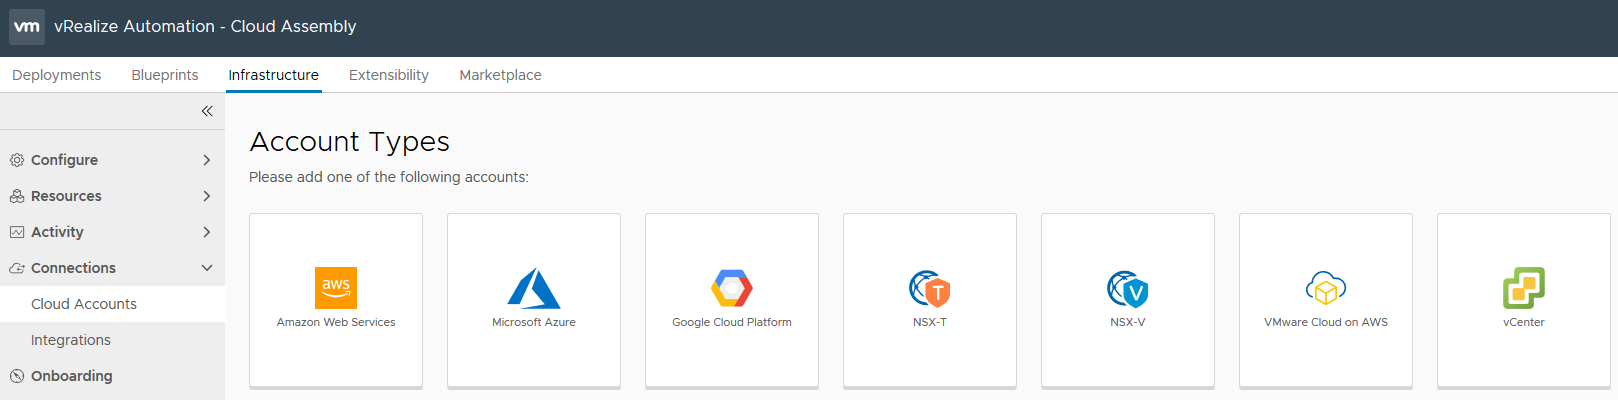Go to the Extensibility tab
The width and height of the screenshot is (1618, 400).
coord(389,75)
